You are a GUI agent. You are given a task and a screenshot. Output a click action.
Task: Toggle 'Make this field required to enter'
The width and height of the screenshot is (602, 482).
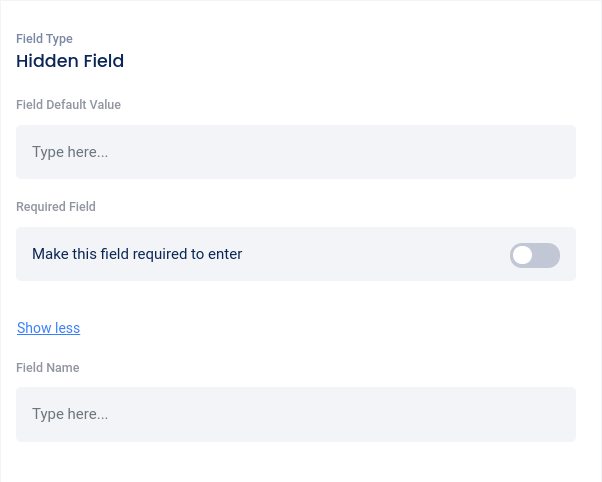(535, 255)
